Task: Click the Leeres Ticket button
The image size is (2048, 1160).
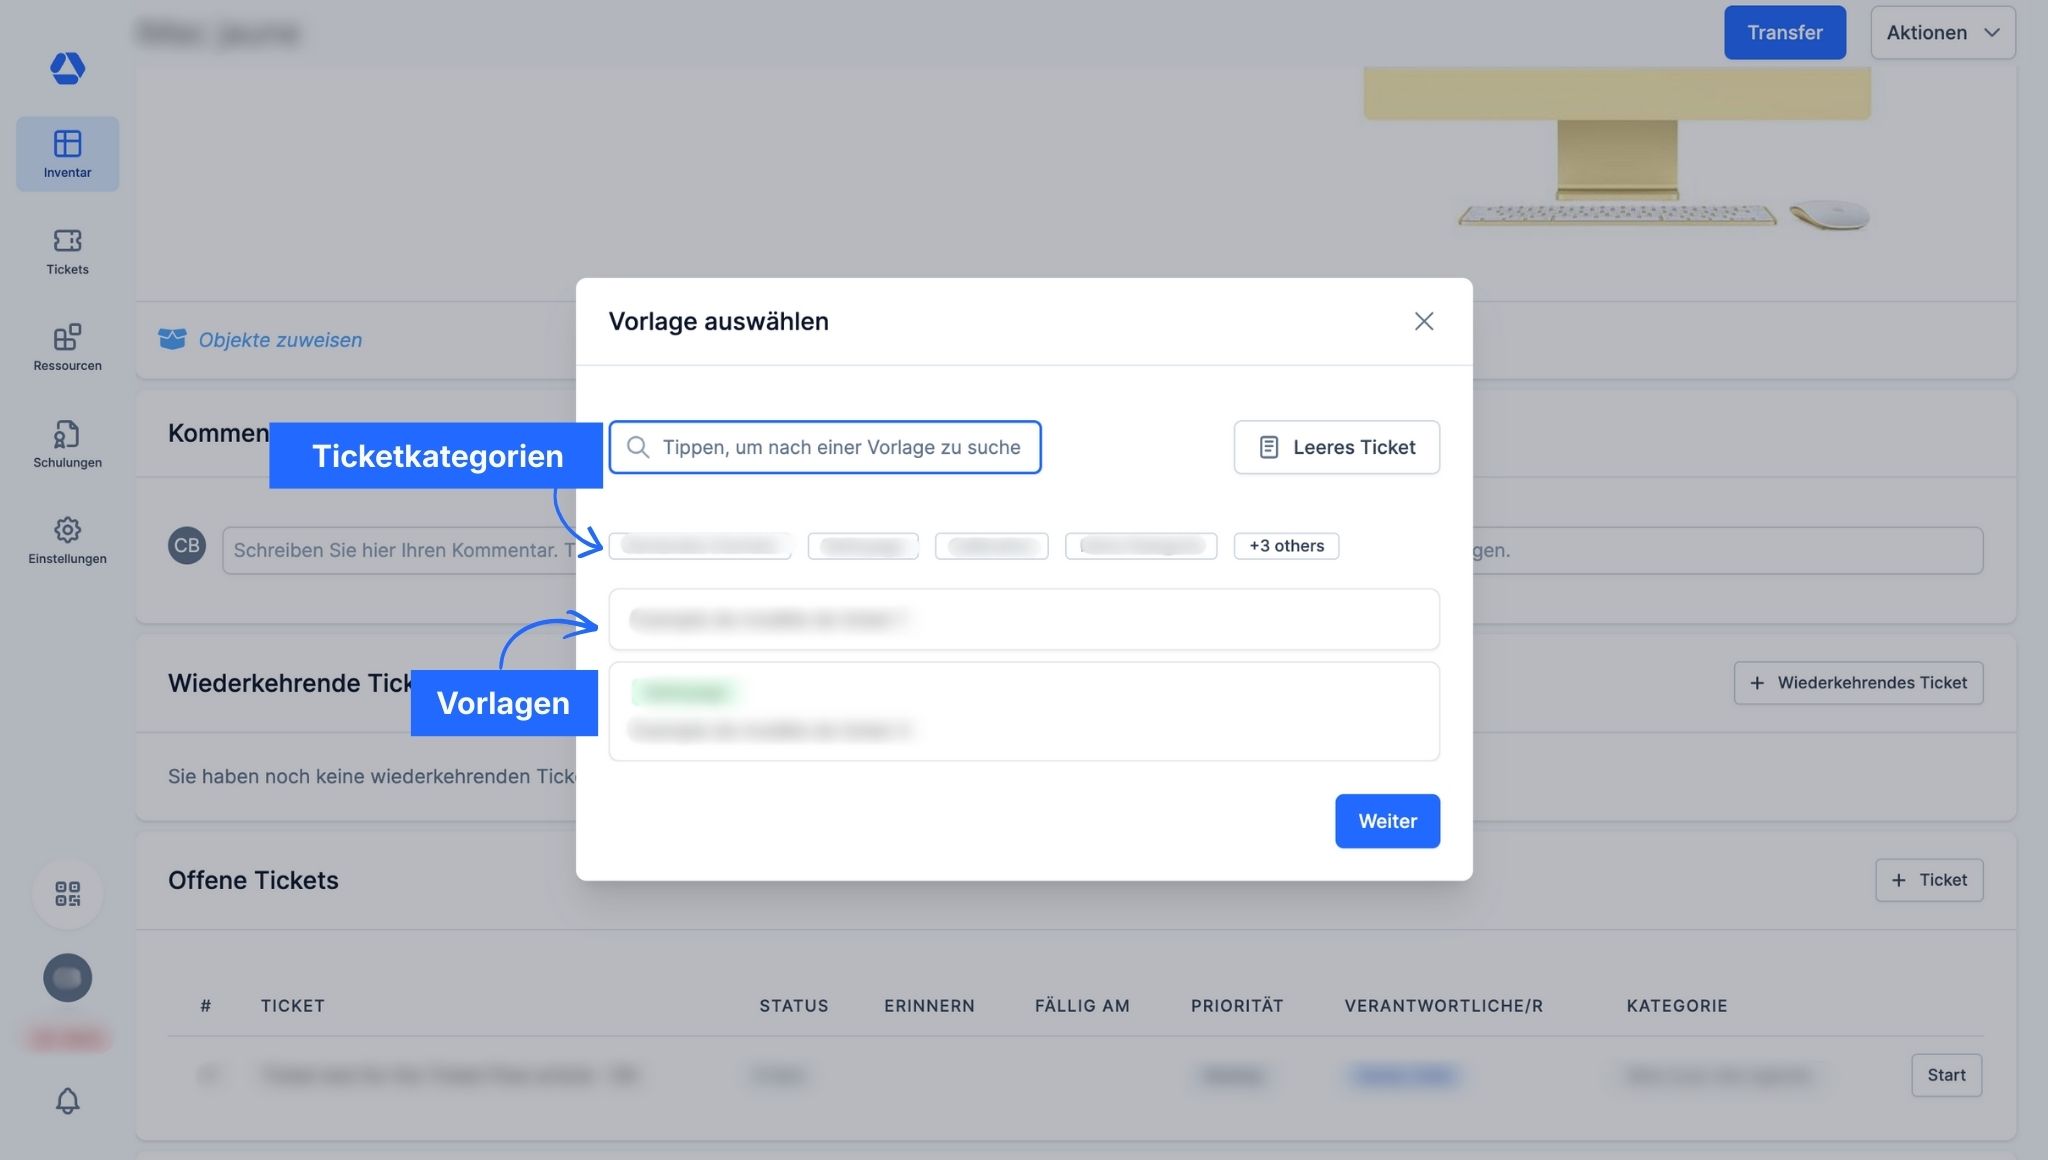Action: pyautogui.click(x=1336, y=447)
